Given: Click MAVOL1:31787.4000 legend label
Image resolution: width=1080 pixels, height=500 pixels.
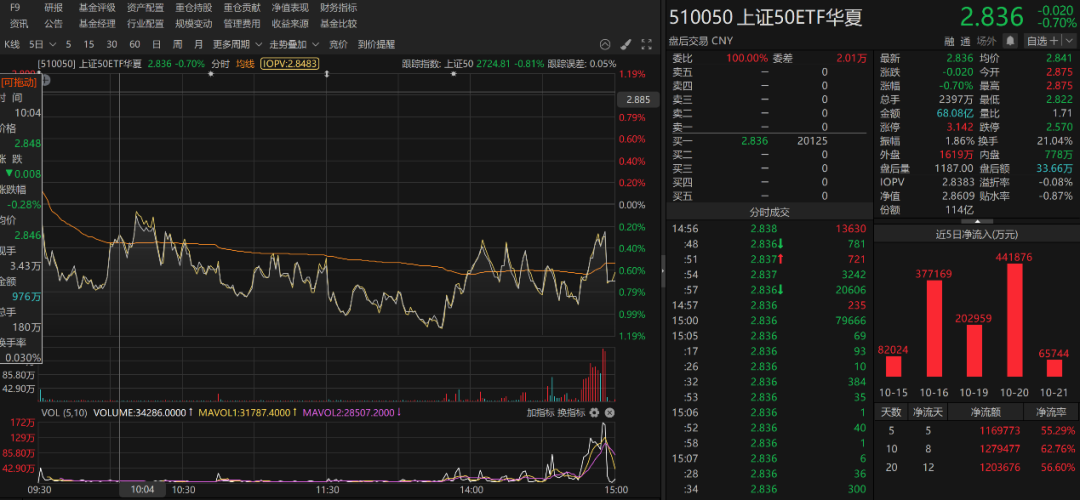Looking at the screenshot, I should 246,413.
